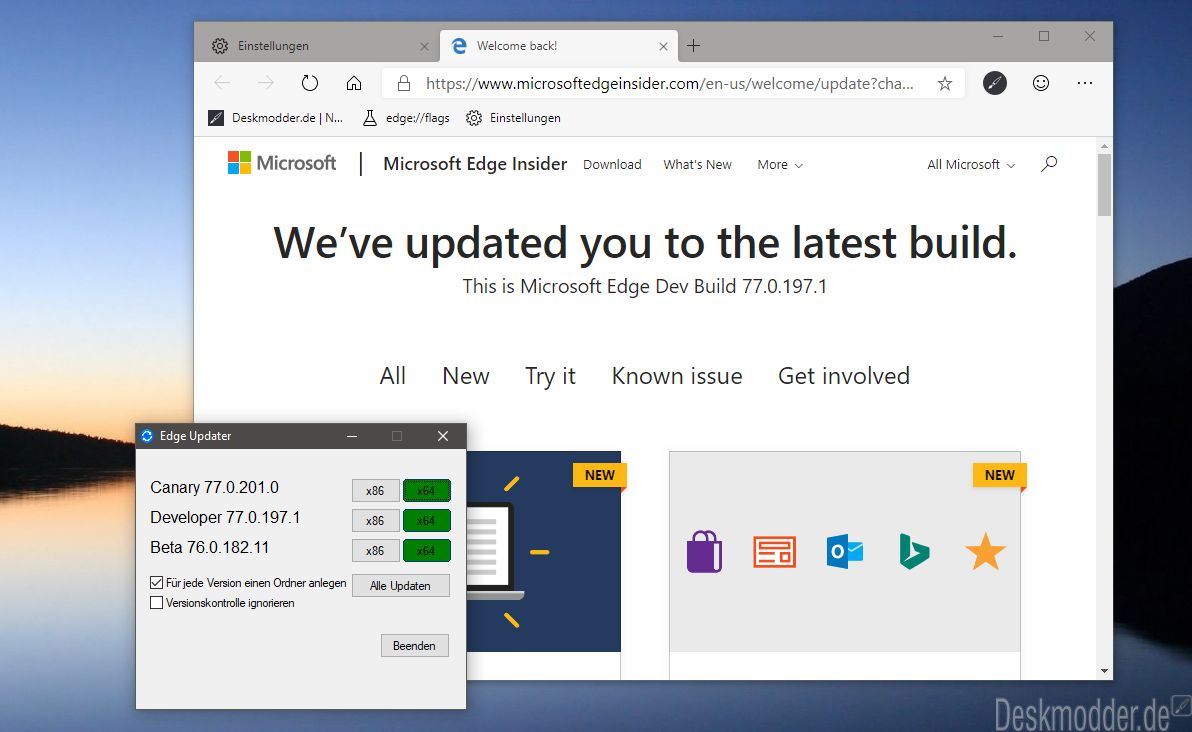Click green x64 button for Canary
The image size is (1192, 732).
coord(426,490)
